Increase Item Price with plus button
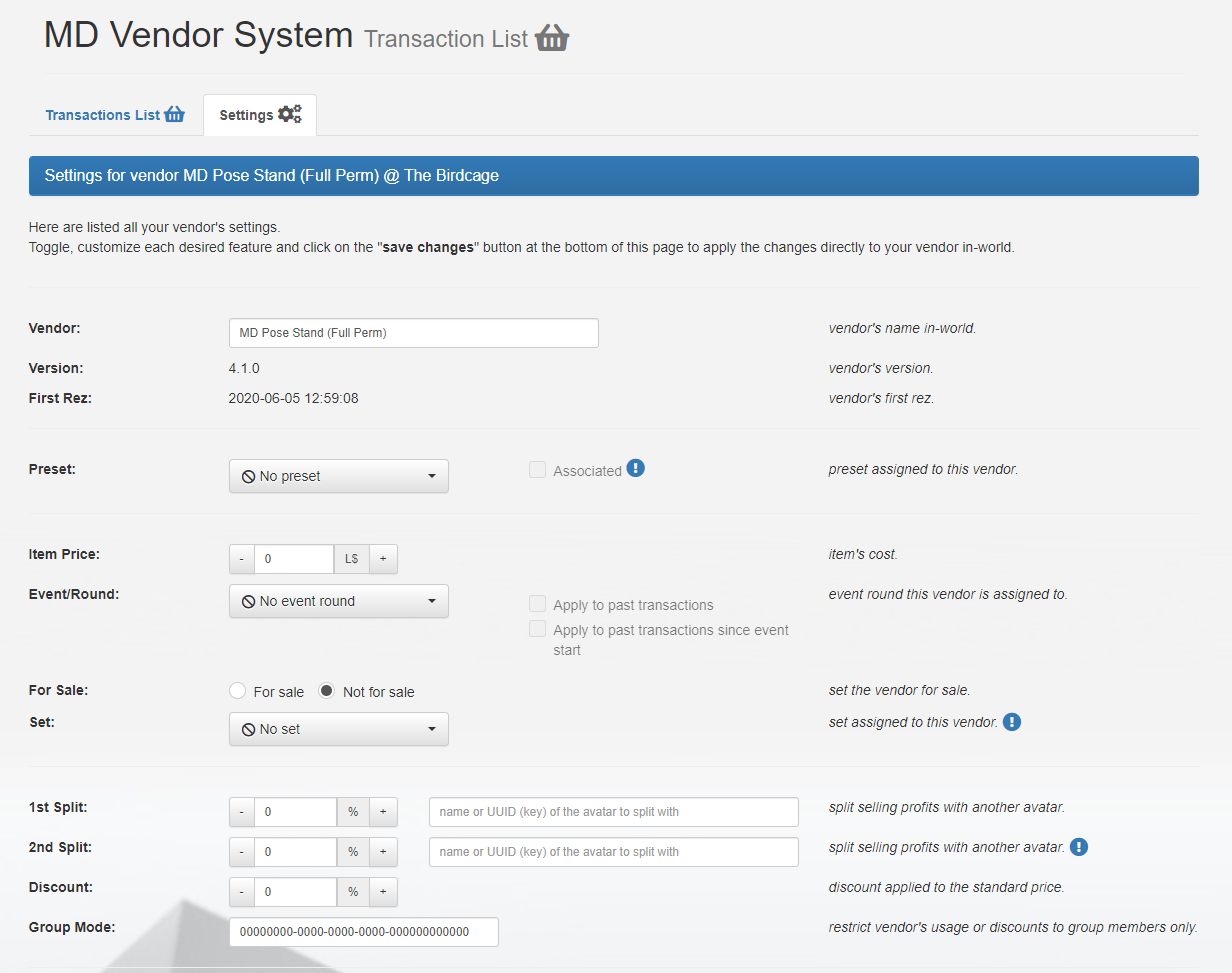This screenshot has width=1232, height=973. 384,559
